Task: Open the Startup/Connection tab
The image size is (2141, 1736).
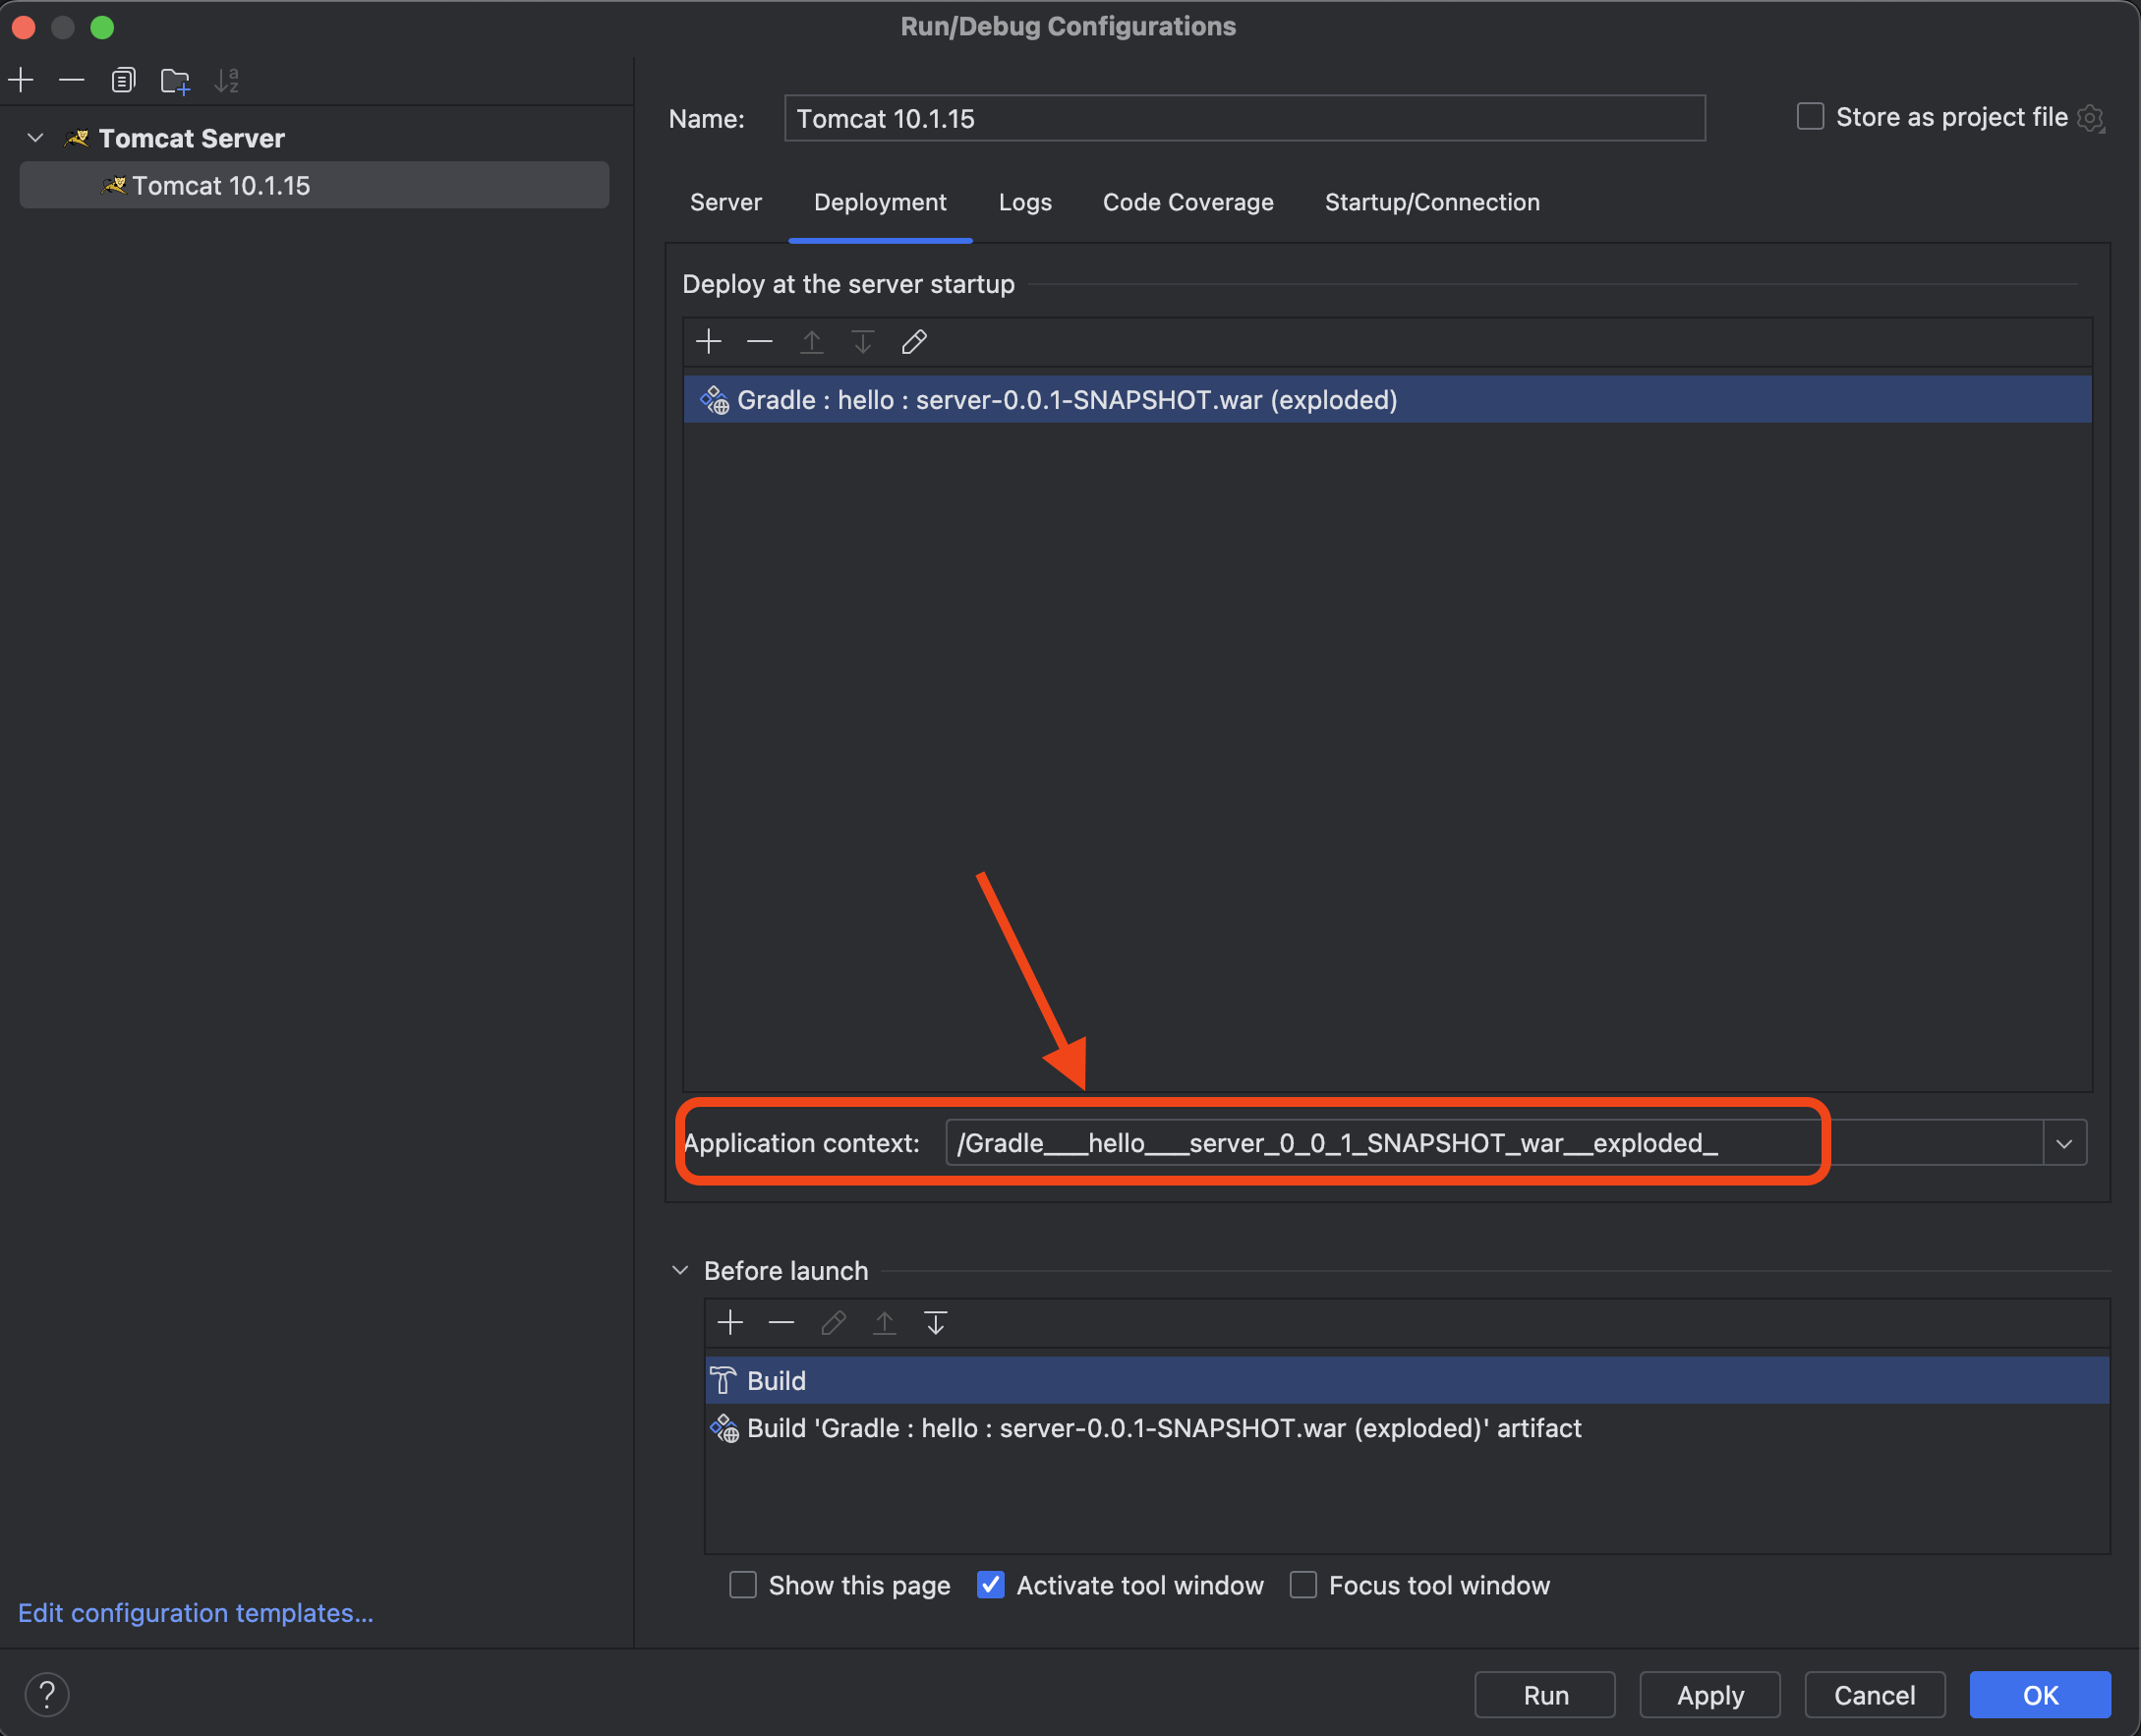Action: point(1431,202)
